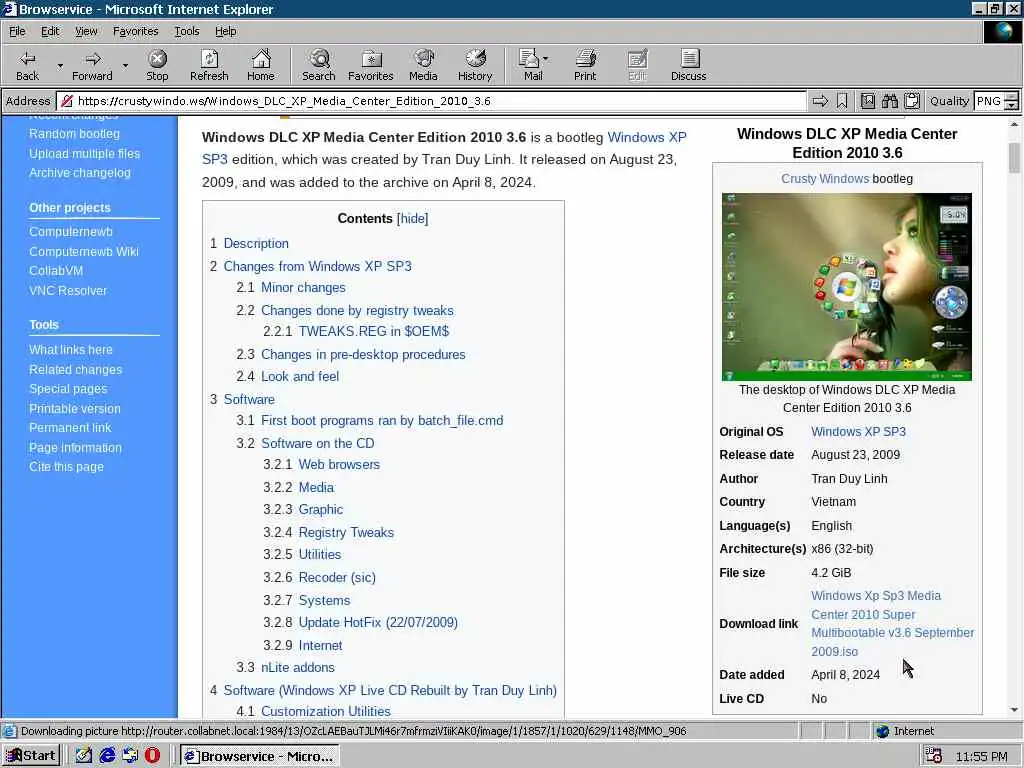1024x768 pixels.
Task: Open Archive changelog link
Action: coord(80,172)
